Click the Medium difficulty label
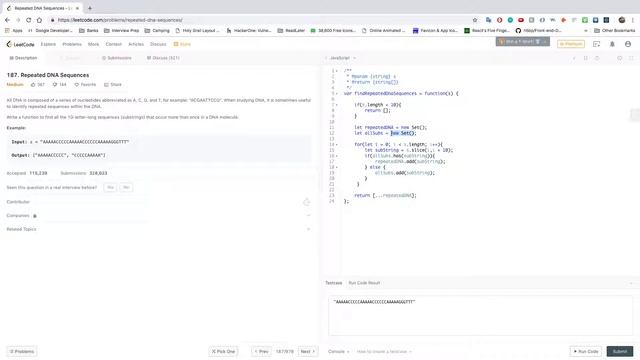Screen dimensions: 640x360 [x=15, y=84]
